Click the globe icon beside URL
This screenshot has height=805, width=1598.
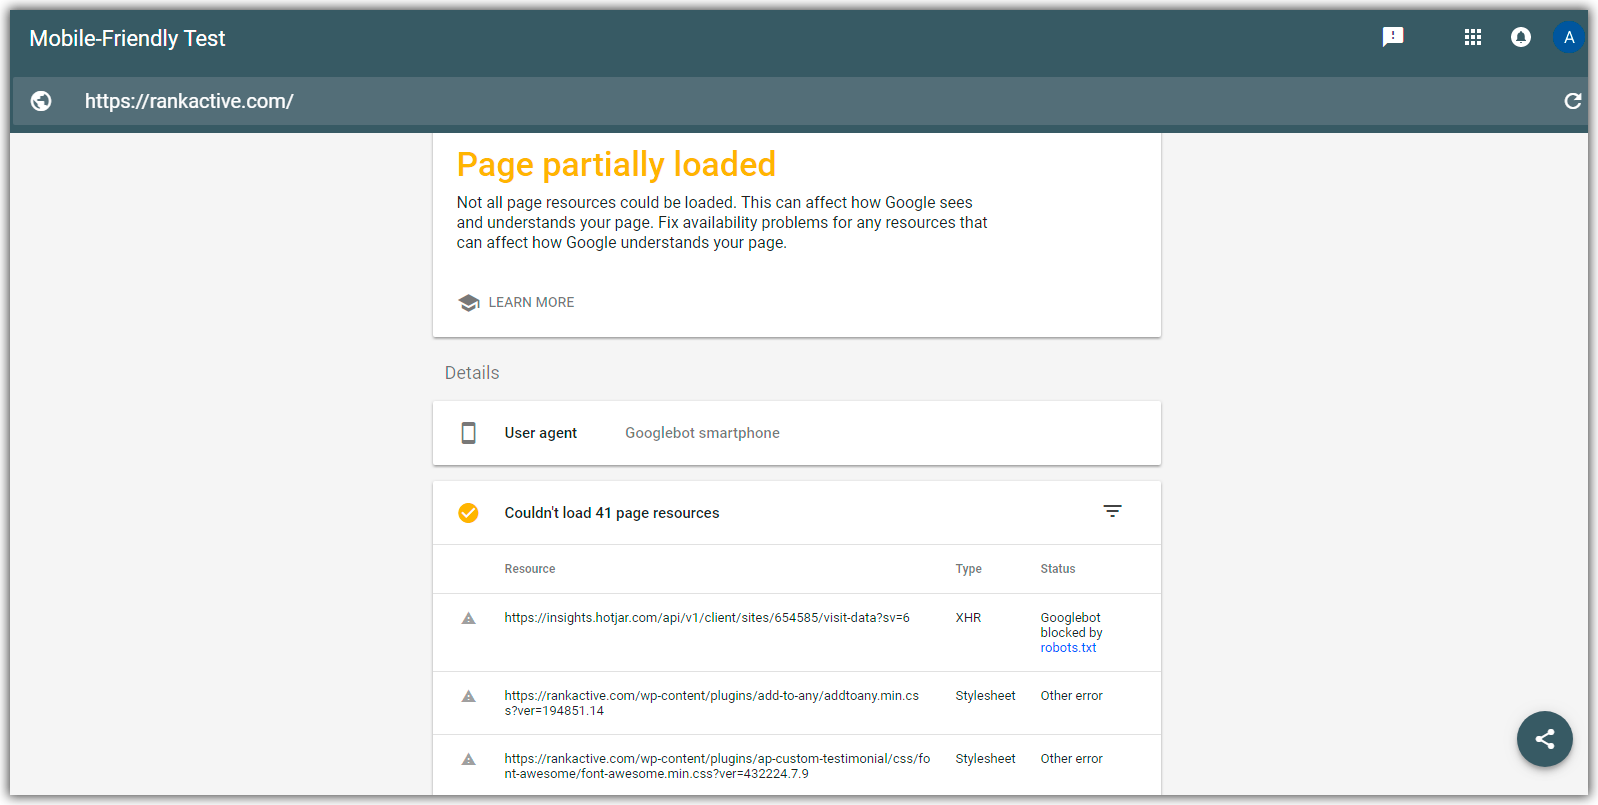click(41, 101)
